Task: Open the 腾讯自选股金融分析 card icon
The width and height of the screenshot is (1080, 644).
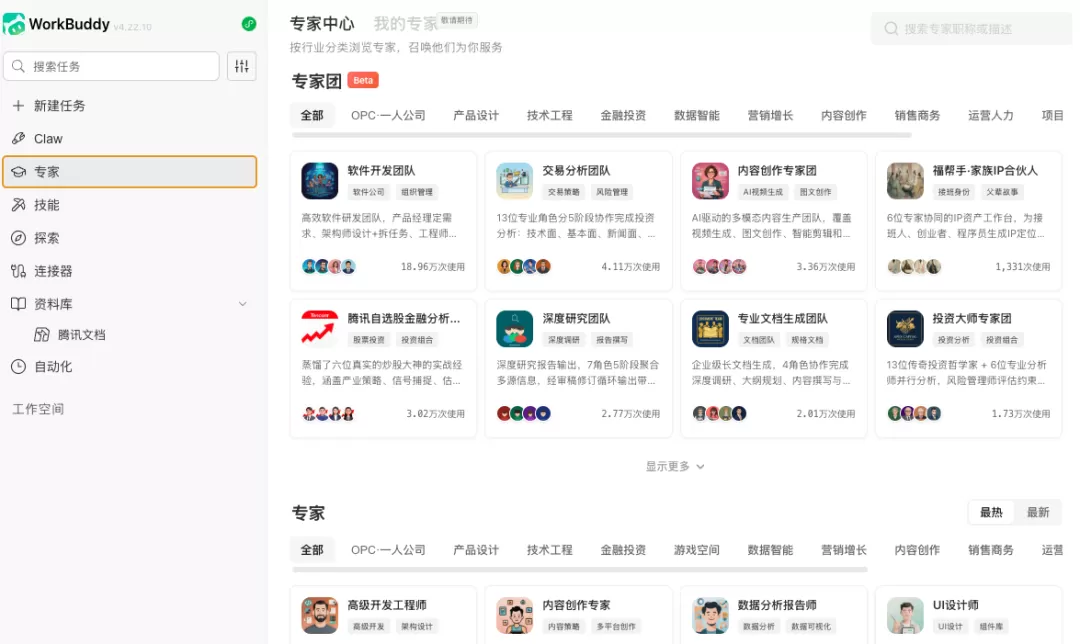Action: click(320, 329)
